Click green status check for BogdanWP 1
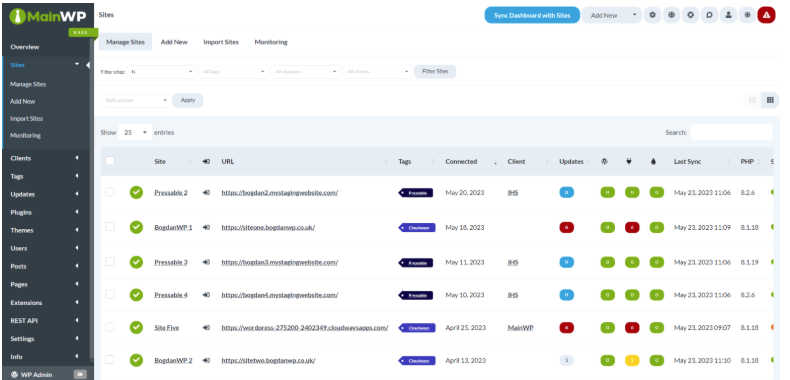The image size is (790, 380). (136, 227)
